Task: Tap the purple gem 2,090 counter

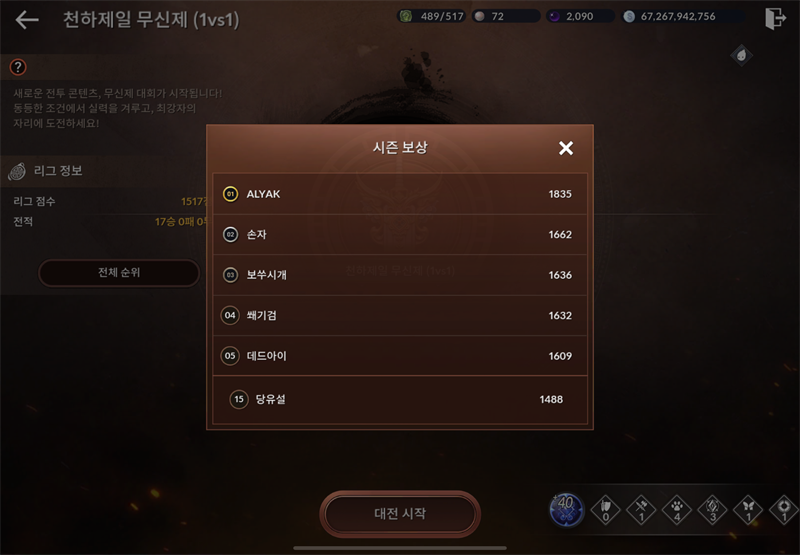Action: [580, 16]
